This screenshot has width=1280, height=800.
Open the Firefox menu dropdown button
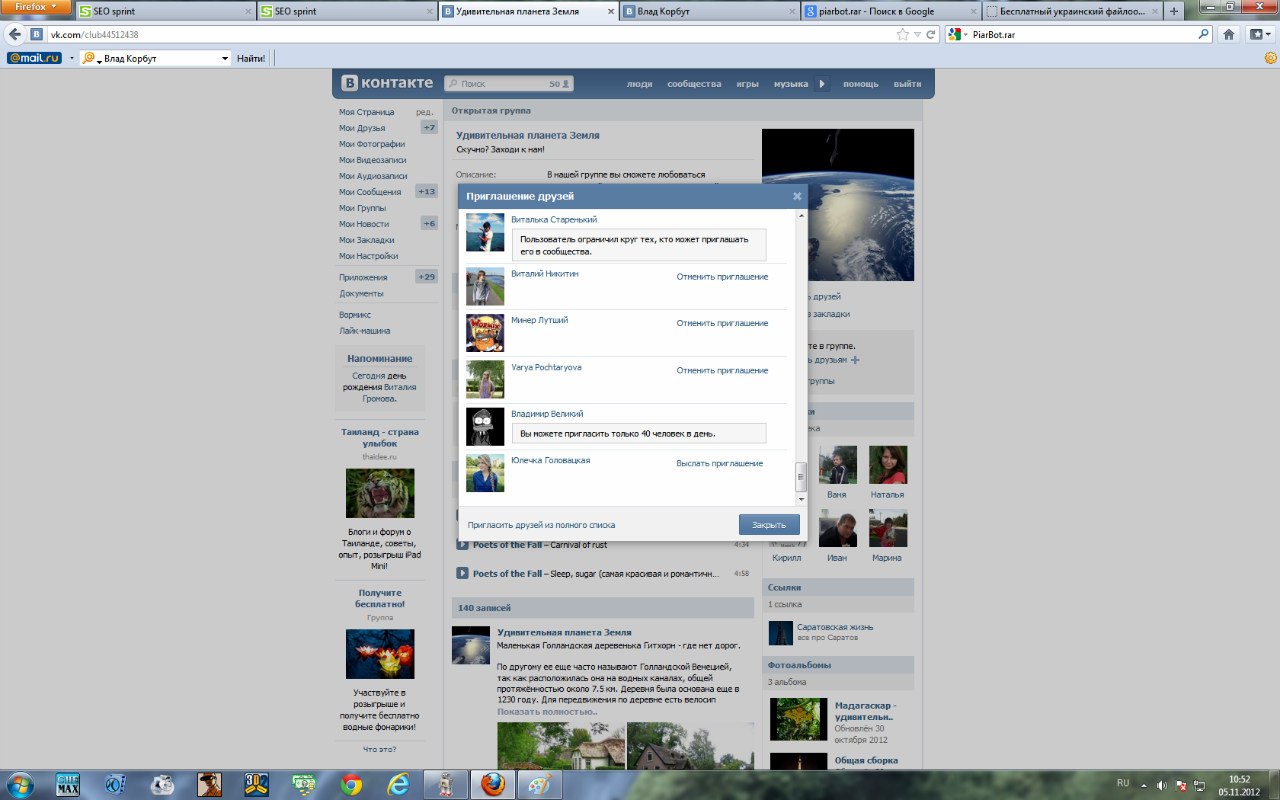pos(36,7)
